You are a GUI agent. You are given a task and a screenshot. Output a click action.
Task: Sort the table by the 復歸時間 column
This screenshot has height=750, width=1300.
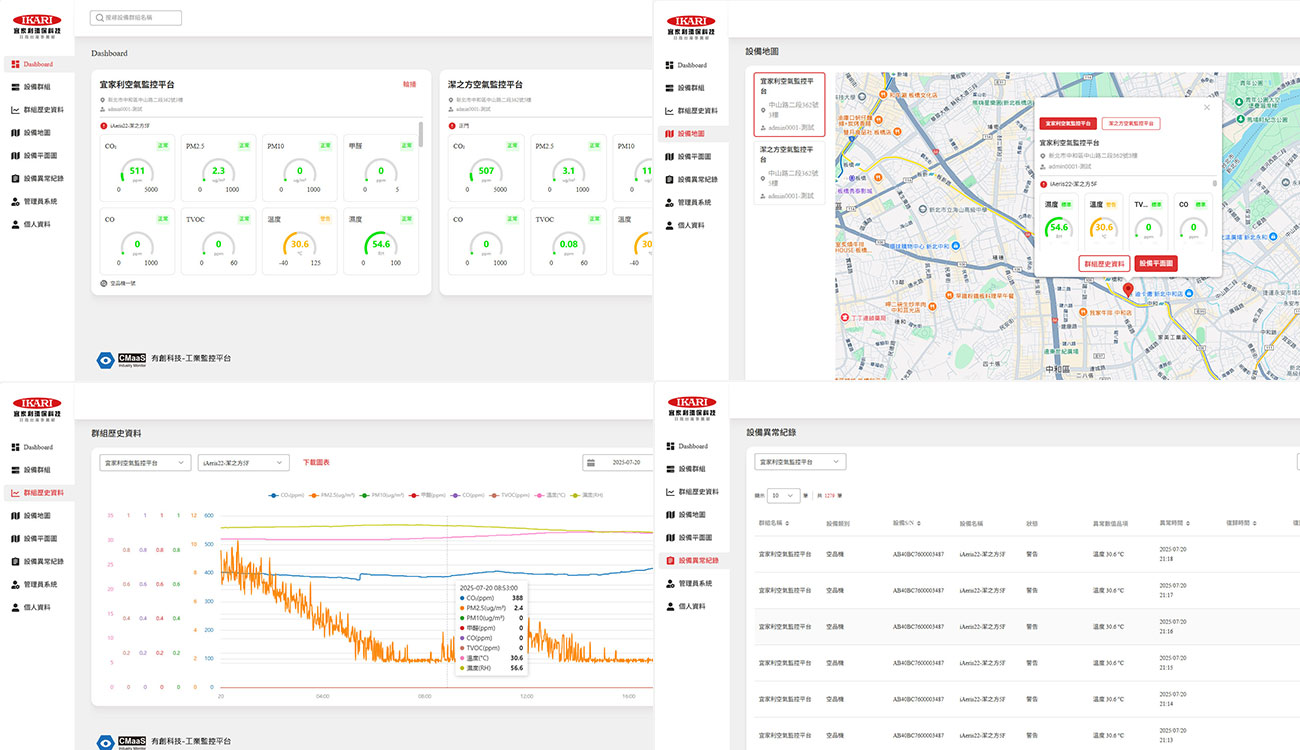pos(1241,523)
